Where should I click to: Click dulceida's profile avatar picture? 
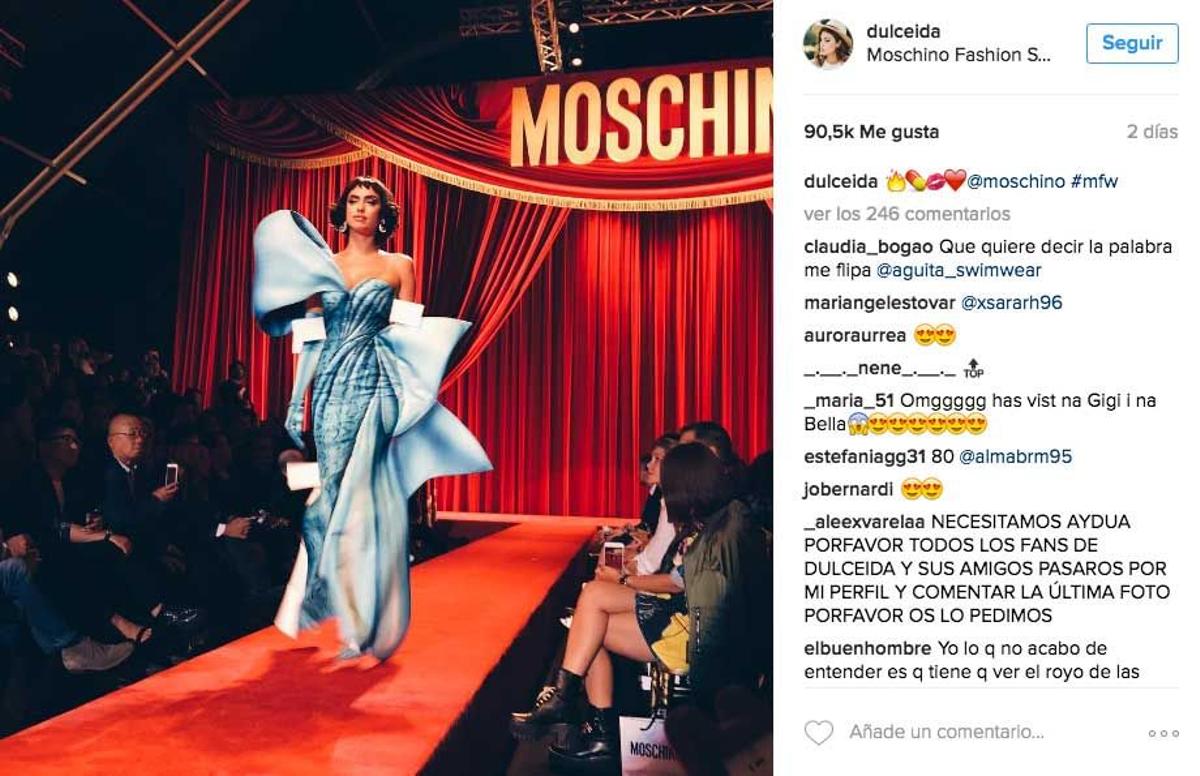pos(828,44)
